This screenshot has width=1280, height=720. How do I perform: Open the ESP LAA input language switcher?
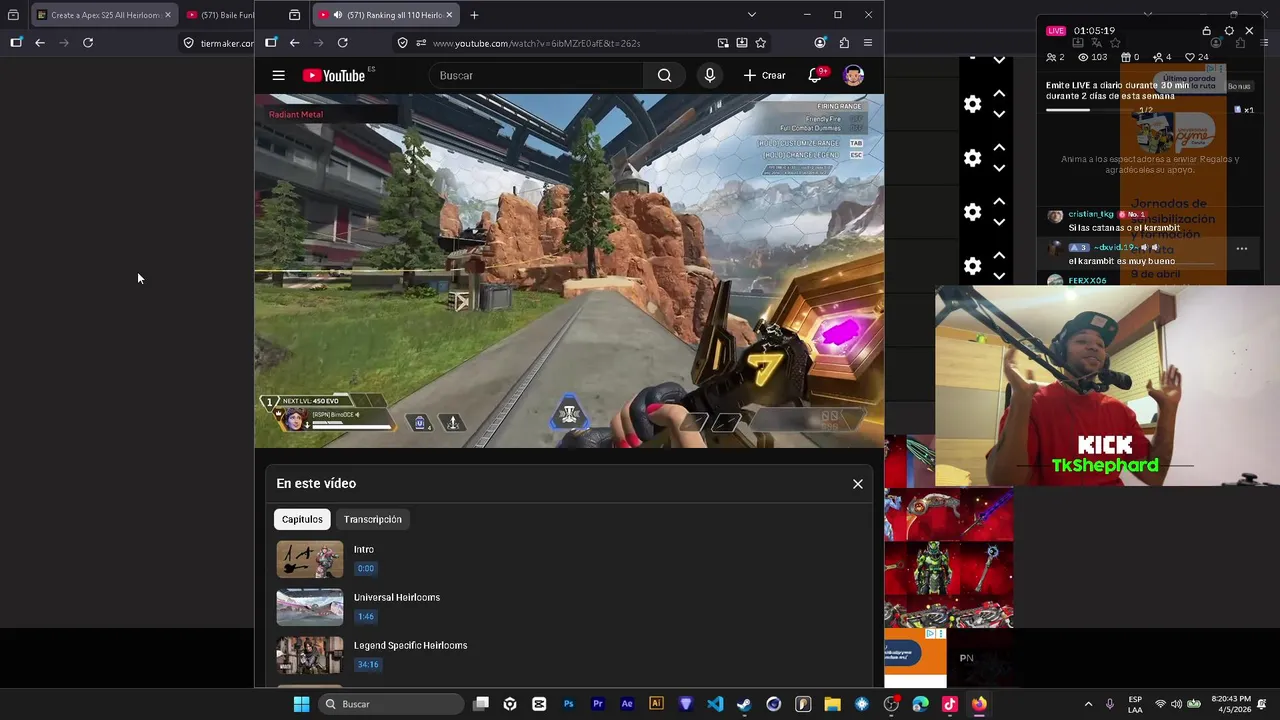coord(1135,704)
